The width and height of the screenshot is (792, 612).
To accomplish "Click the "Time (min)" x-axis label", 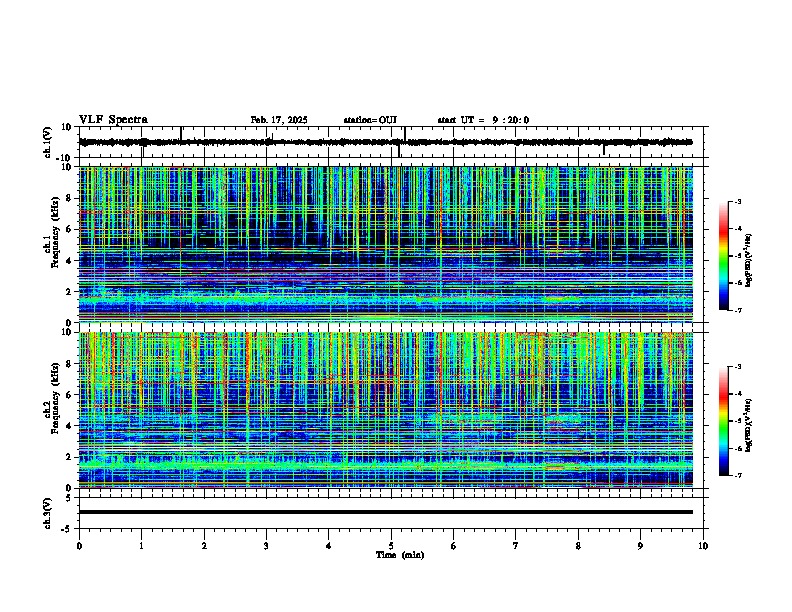I will coord(400,555).
